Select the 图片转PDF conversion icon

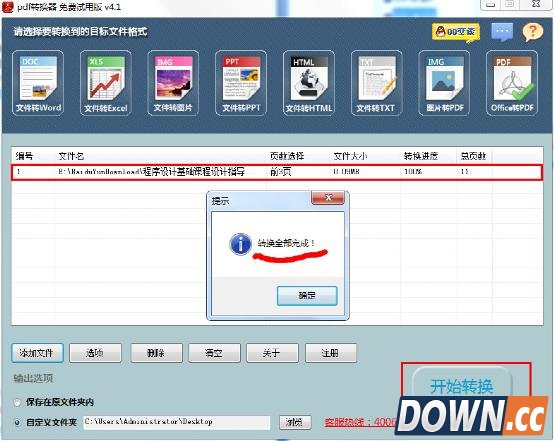[444, 83]
